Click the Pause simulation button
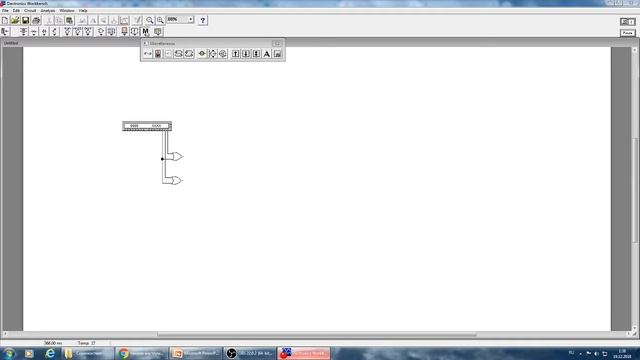The height and width of the screenshot is (360, 640). pos(627,33)
